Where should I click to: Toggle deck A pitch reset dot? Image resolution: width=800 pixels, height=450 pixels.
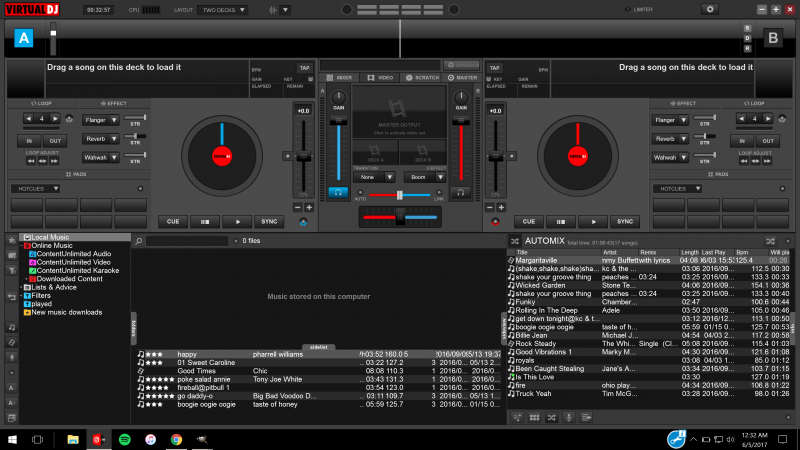[287, 156]
